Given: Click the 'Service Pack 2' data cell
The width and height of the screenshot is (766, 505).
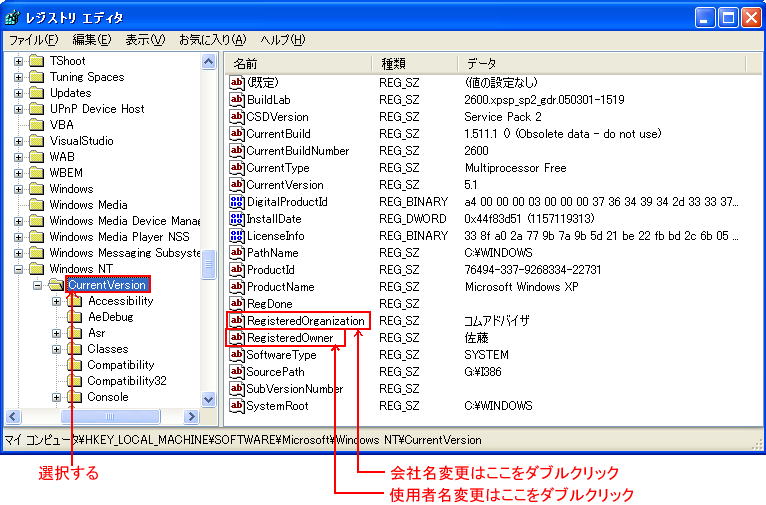Looking at the screenshot, I should (x=503, y=117).
